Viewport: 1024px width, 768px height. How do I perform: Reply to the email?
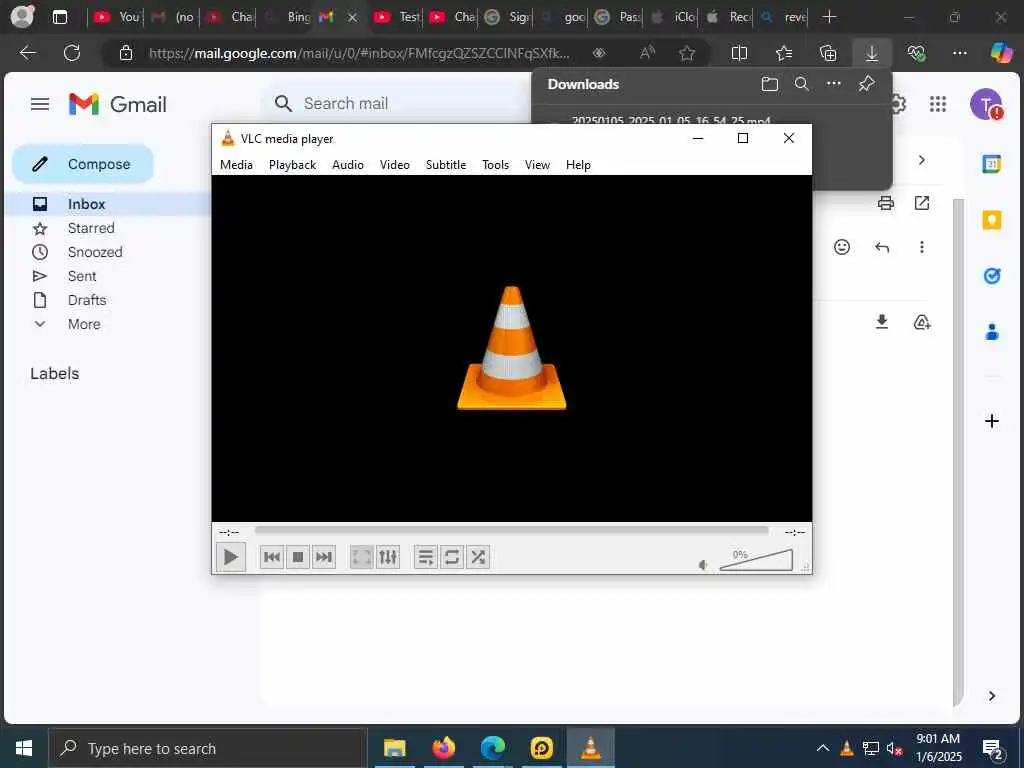click(x=882, y=247)
